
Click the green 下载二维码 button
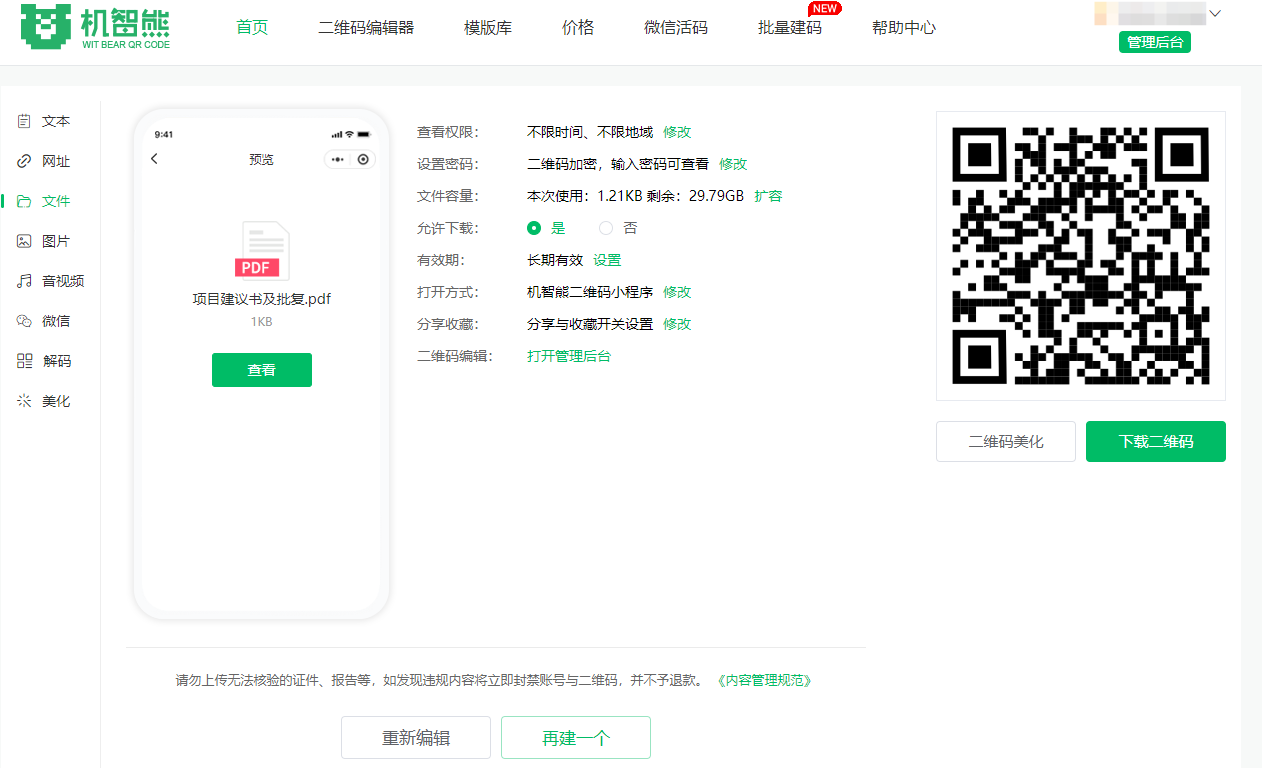1155,441
